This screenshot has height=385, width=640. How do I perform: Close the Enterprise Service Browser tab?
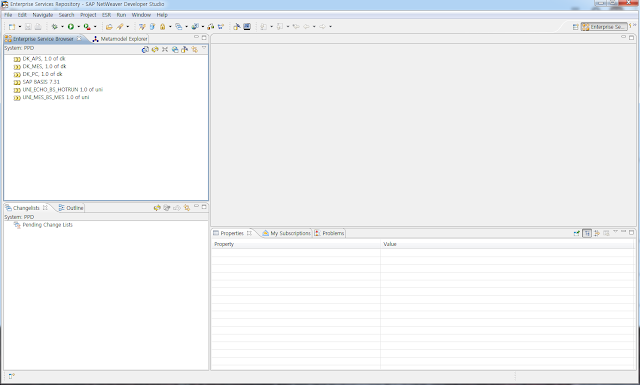tap(79, 38)
